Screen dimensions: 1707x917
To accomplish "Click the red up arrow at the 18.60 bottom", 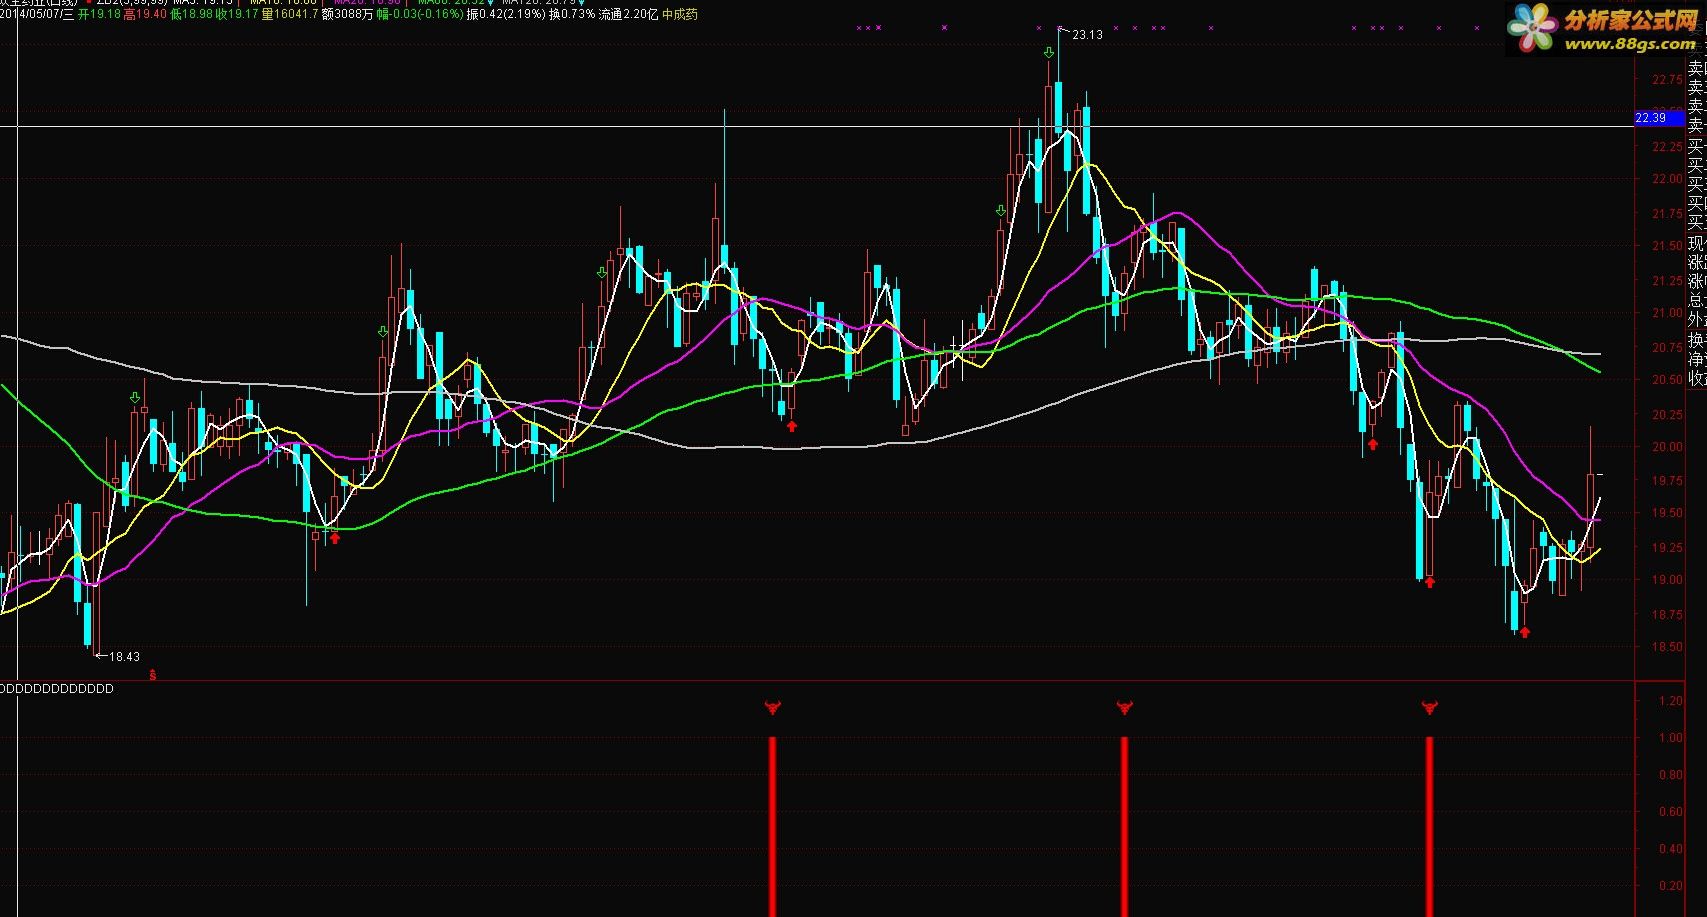I will pyautogui.click(x=1525, y=632).
